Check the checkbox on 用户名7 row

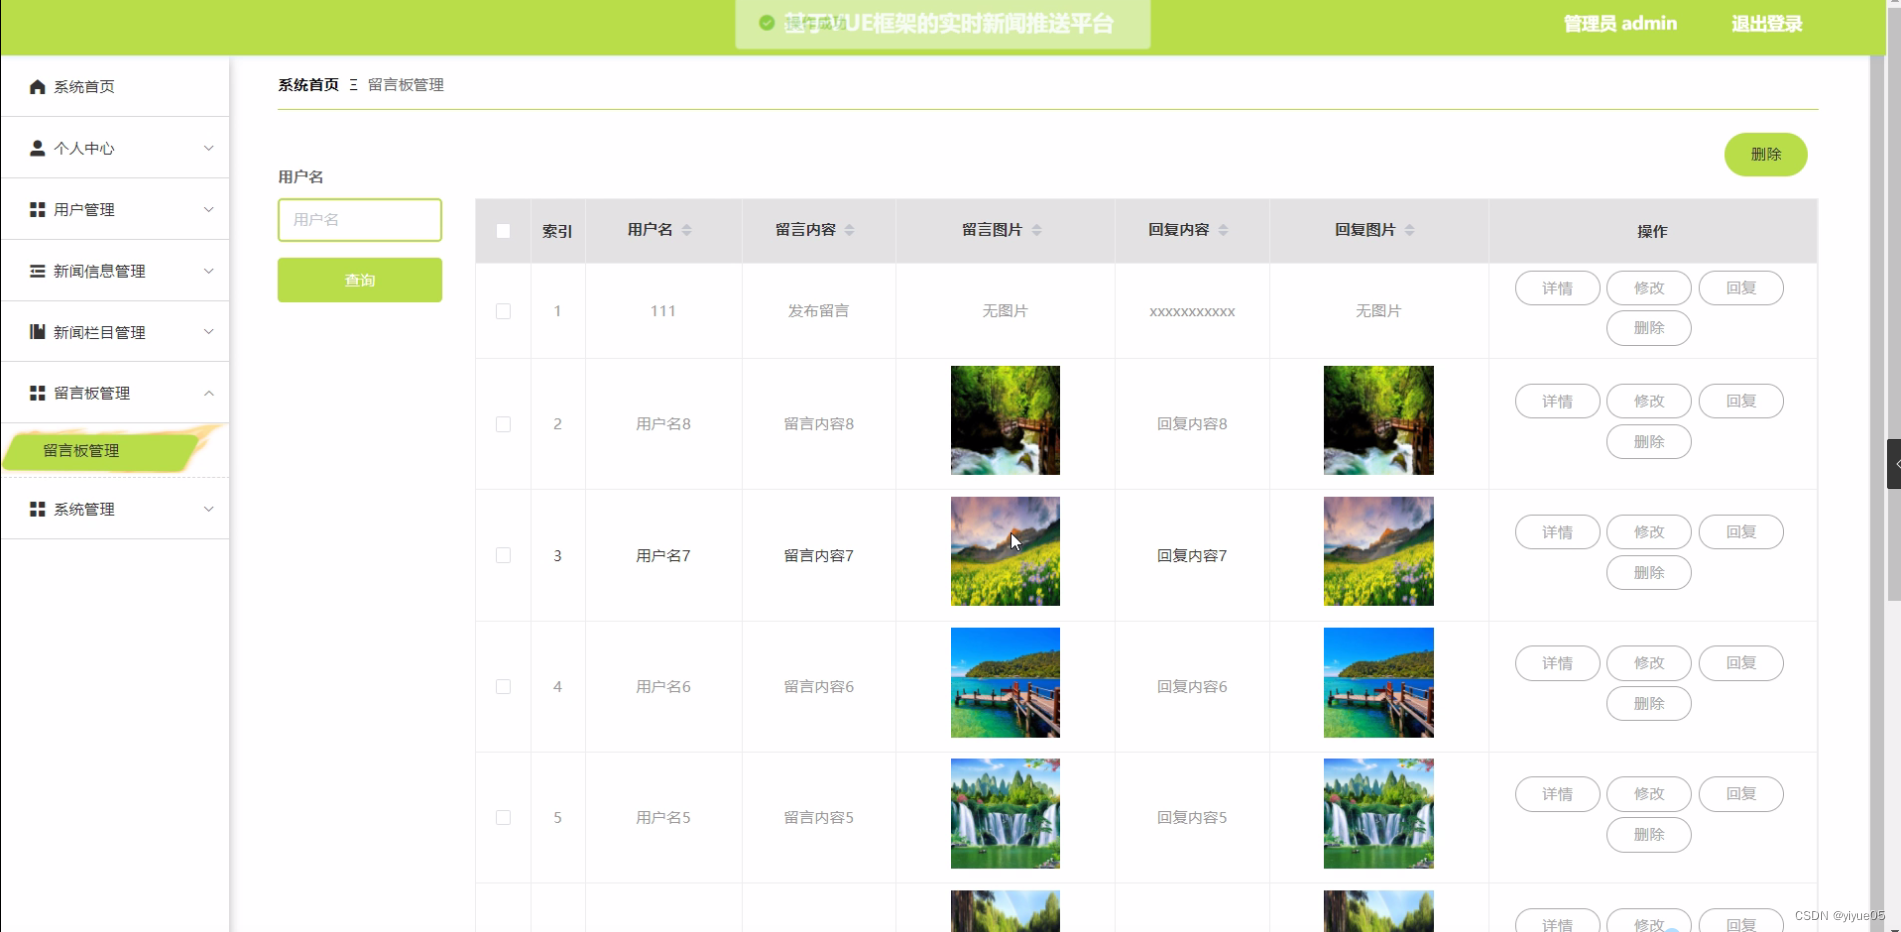coord(503,555)
